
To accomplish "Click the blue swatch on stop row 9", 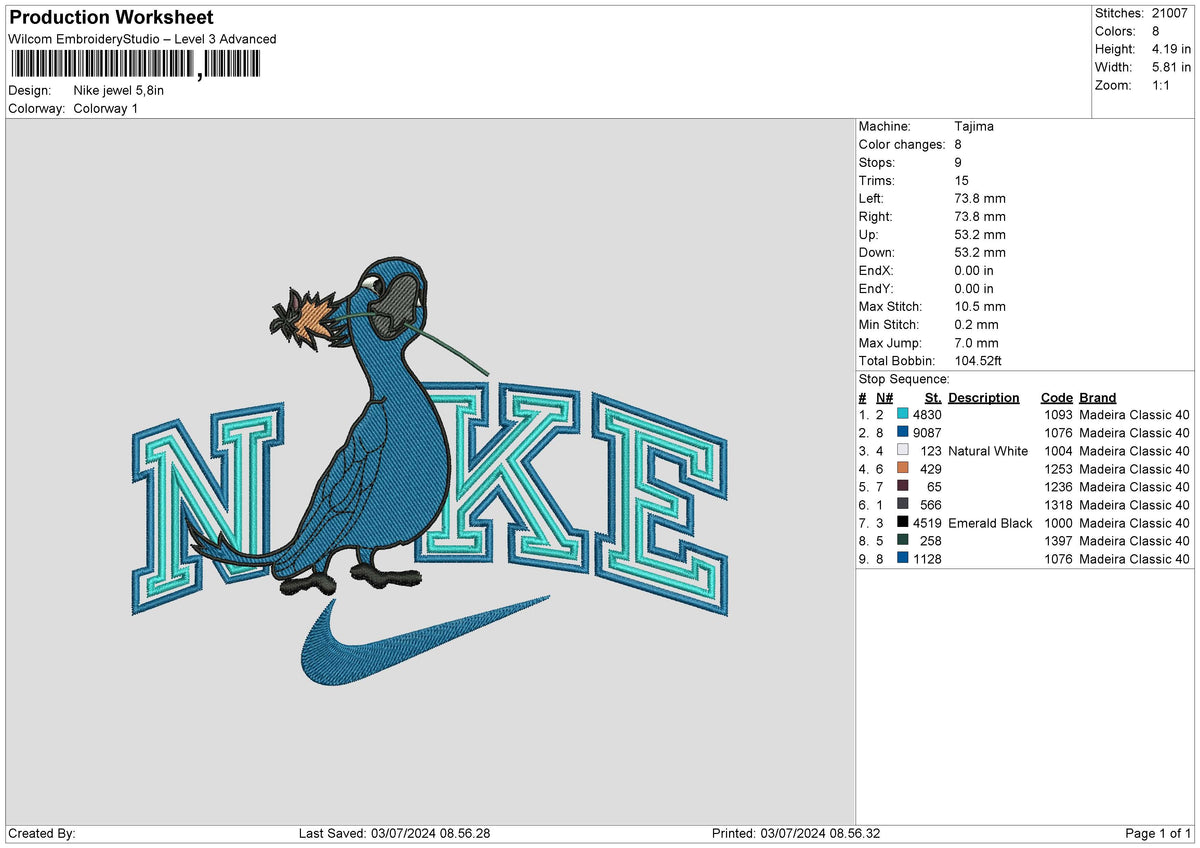I will pos(903,559).
